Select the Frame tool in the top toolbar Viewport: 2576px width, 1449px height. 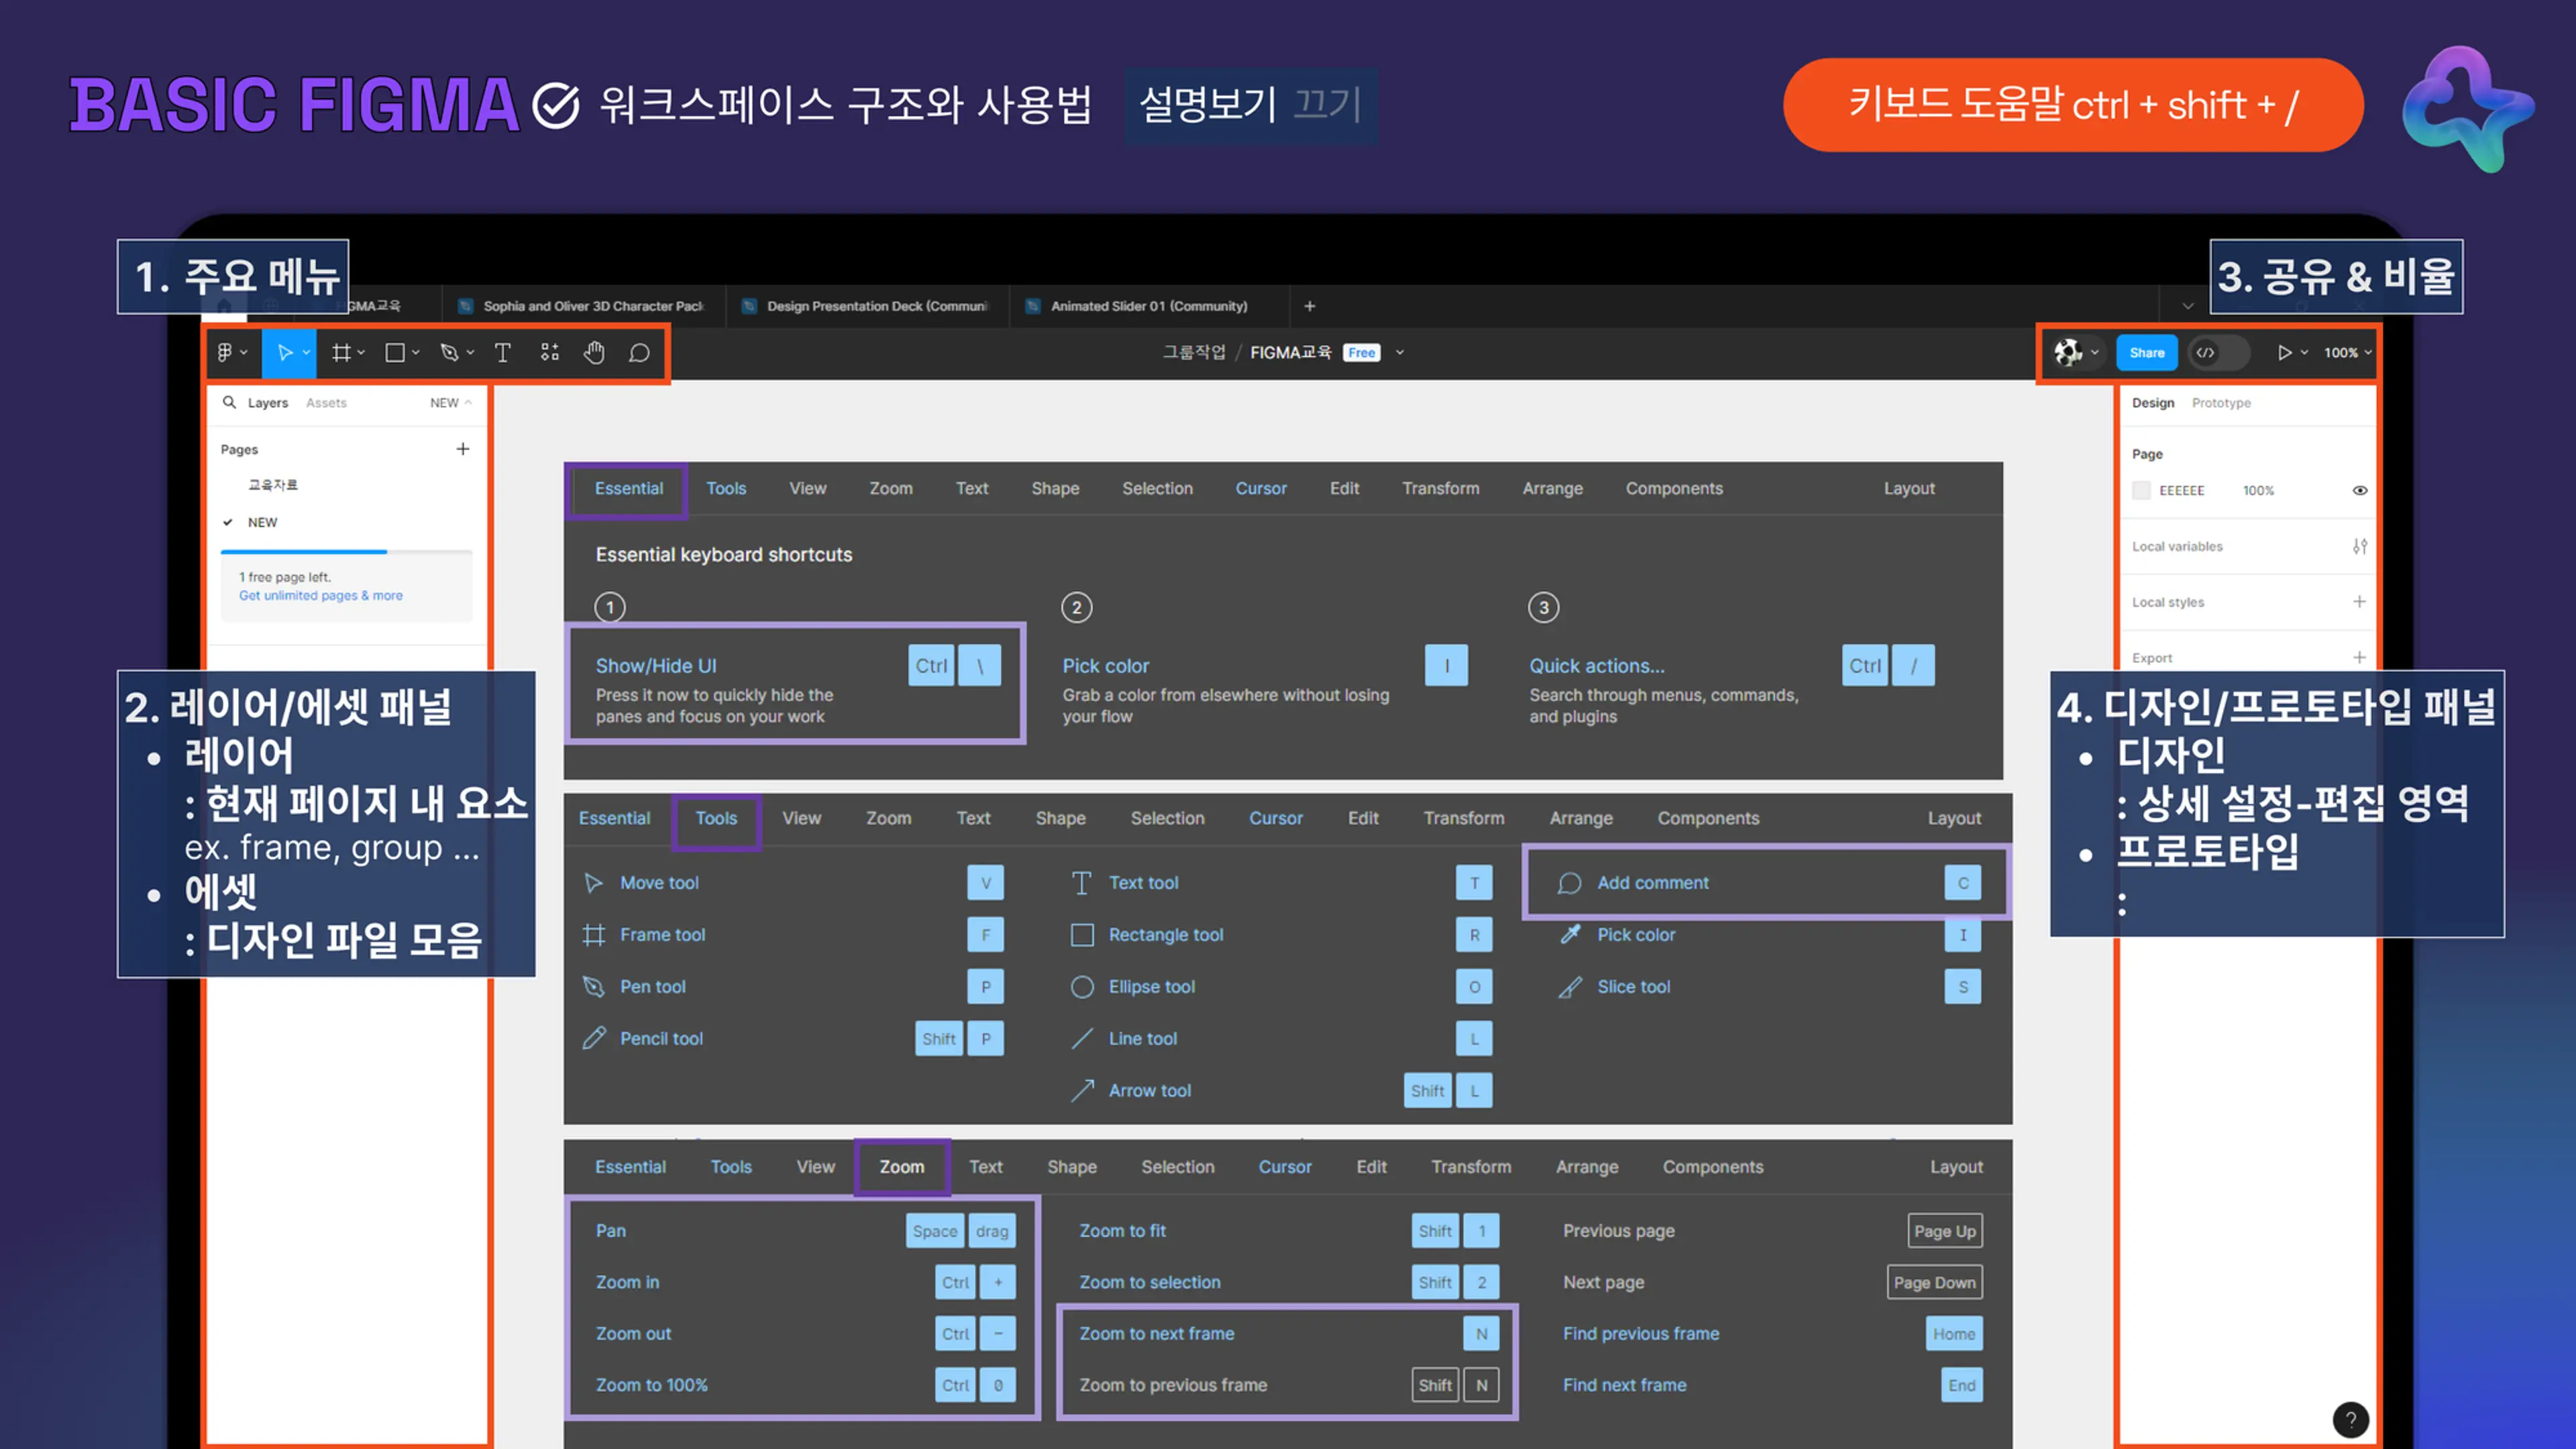point(341,352)
